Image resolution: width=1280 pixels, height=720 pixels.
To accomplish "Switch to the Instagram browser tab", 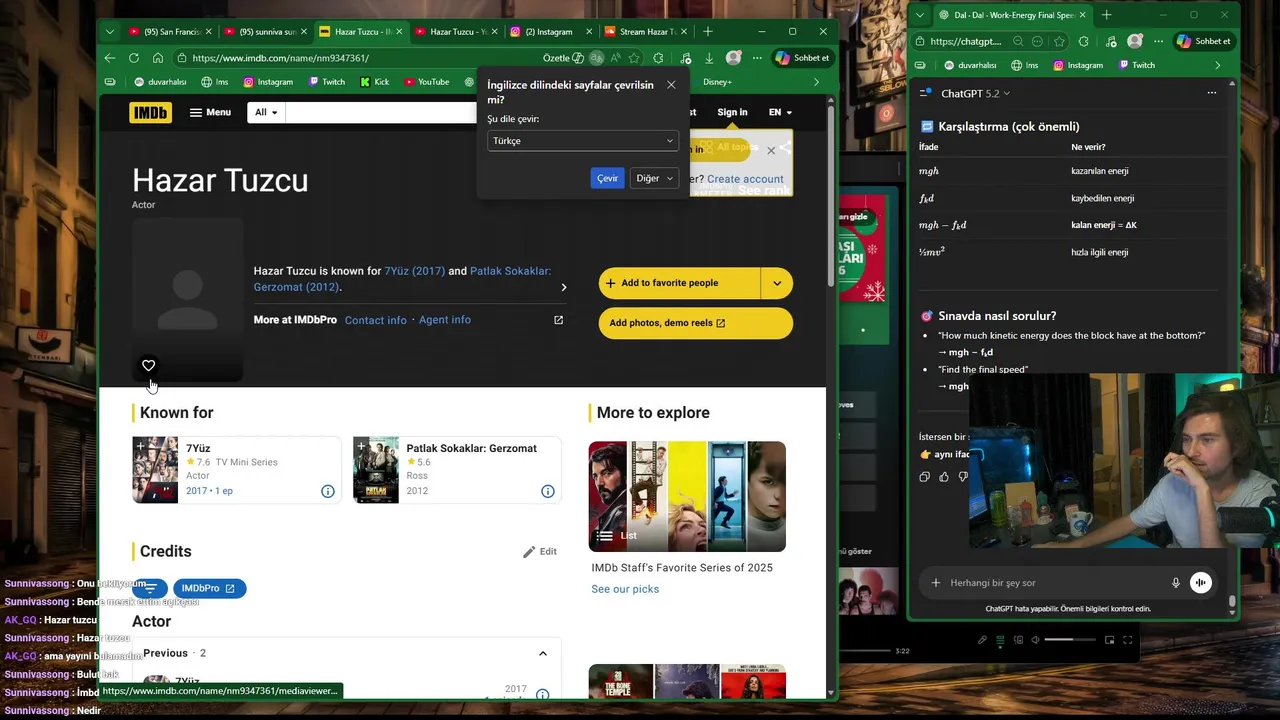I will (x=549, y=32).
